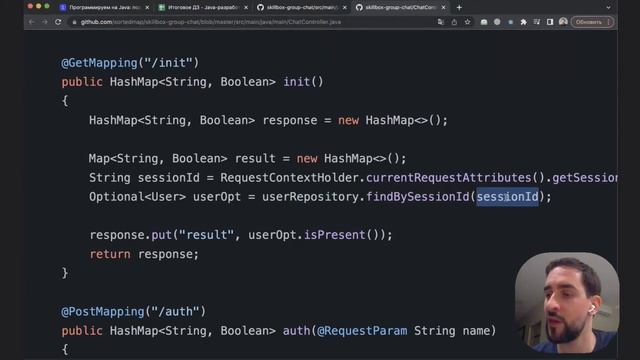Click RequestContextHolder in the code
640x360 pixels.
pos(290,178)
